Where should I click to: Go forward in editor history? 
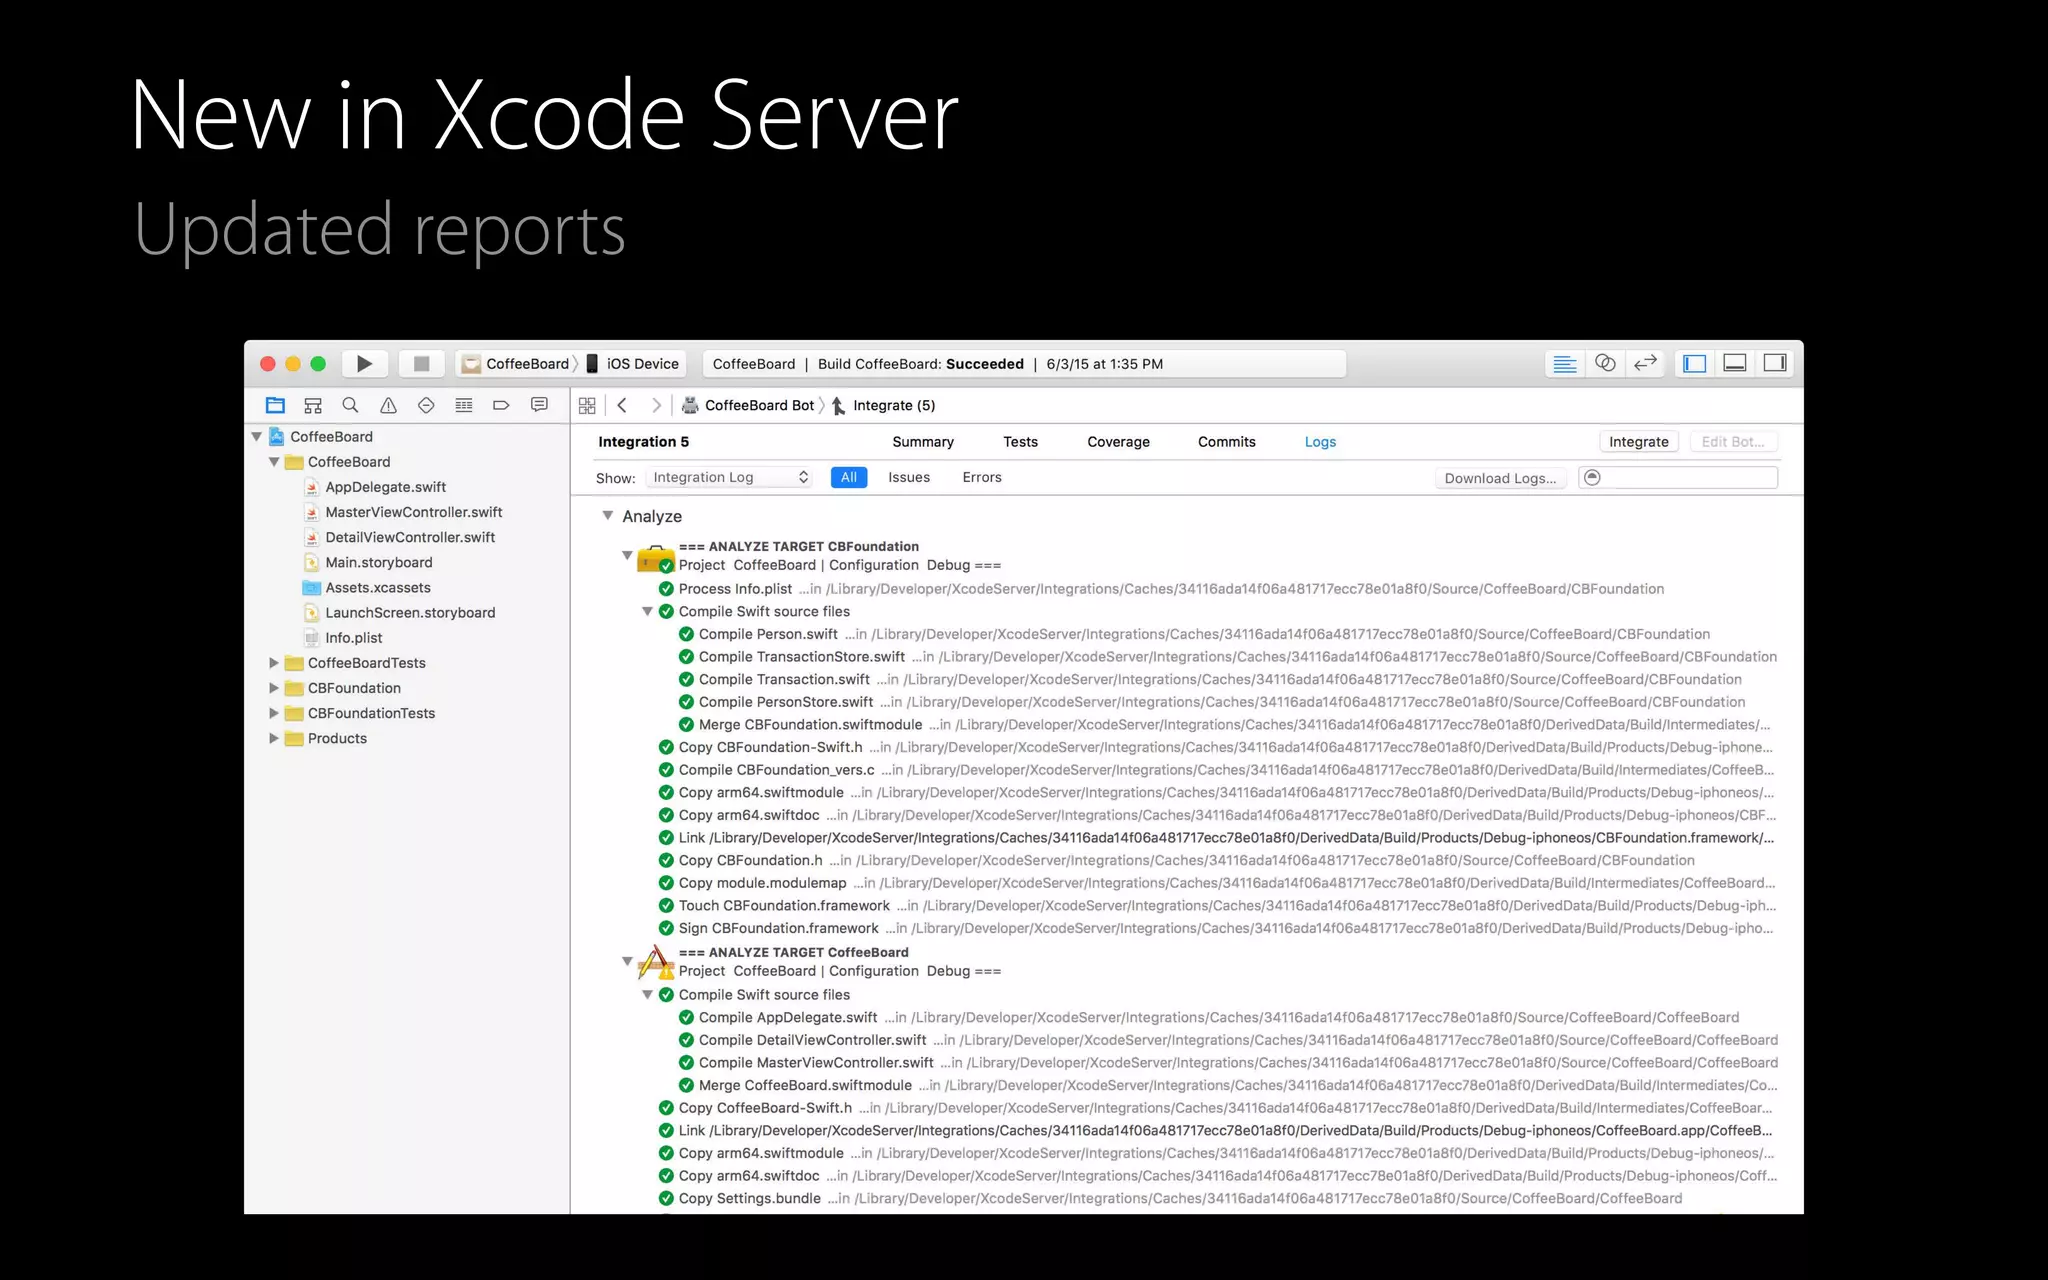(x=656, y=405)
